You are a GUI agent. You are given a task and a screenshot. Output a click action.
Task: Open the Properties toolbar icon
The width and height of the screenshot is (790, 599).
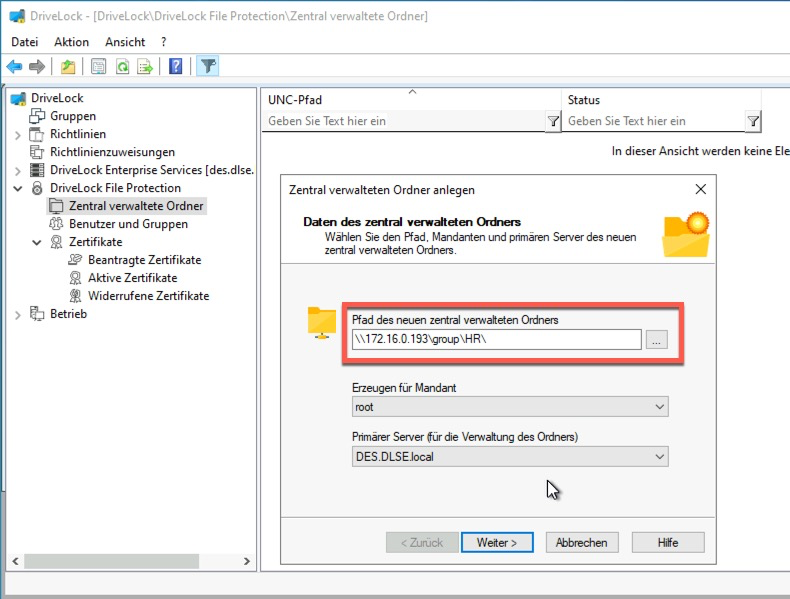click(x=99, y=66)
